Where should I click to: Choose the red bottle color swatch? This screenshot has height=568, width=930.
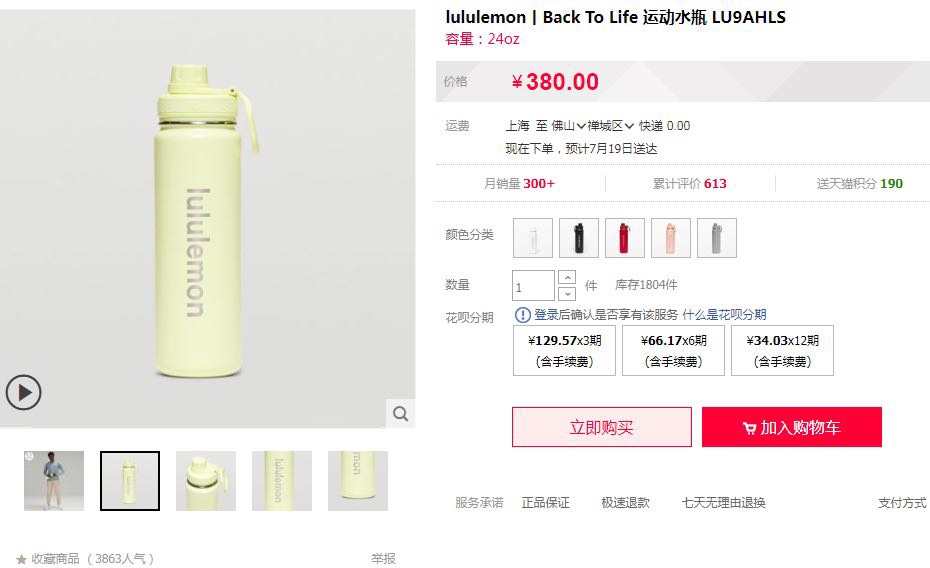click(625, 238)
